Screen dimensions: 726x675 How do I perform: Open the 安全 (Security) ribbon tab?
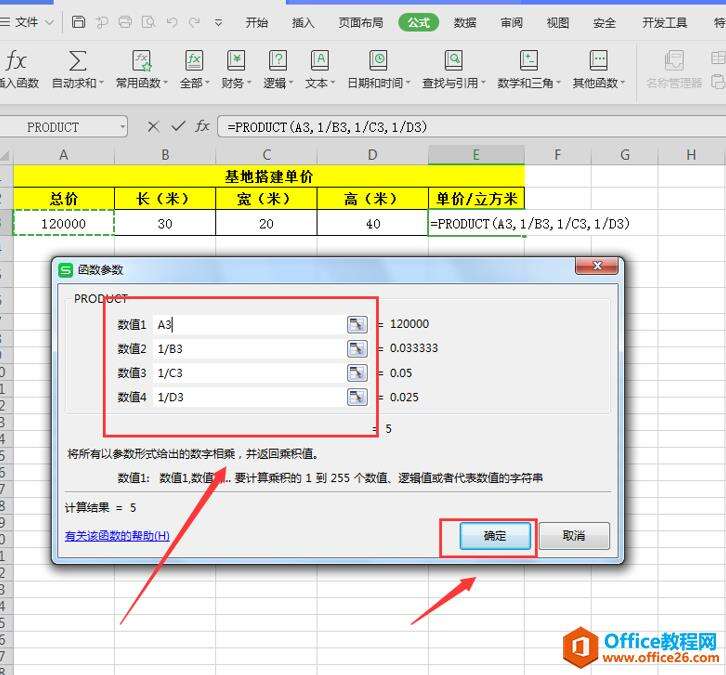[x=604, y=22]
